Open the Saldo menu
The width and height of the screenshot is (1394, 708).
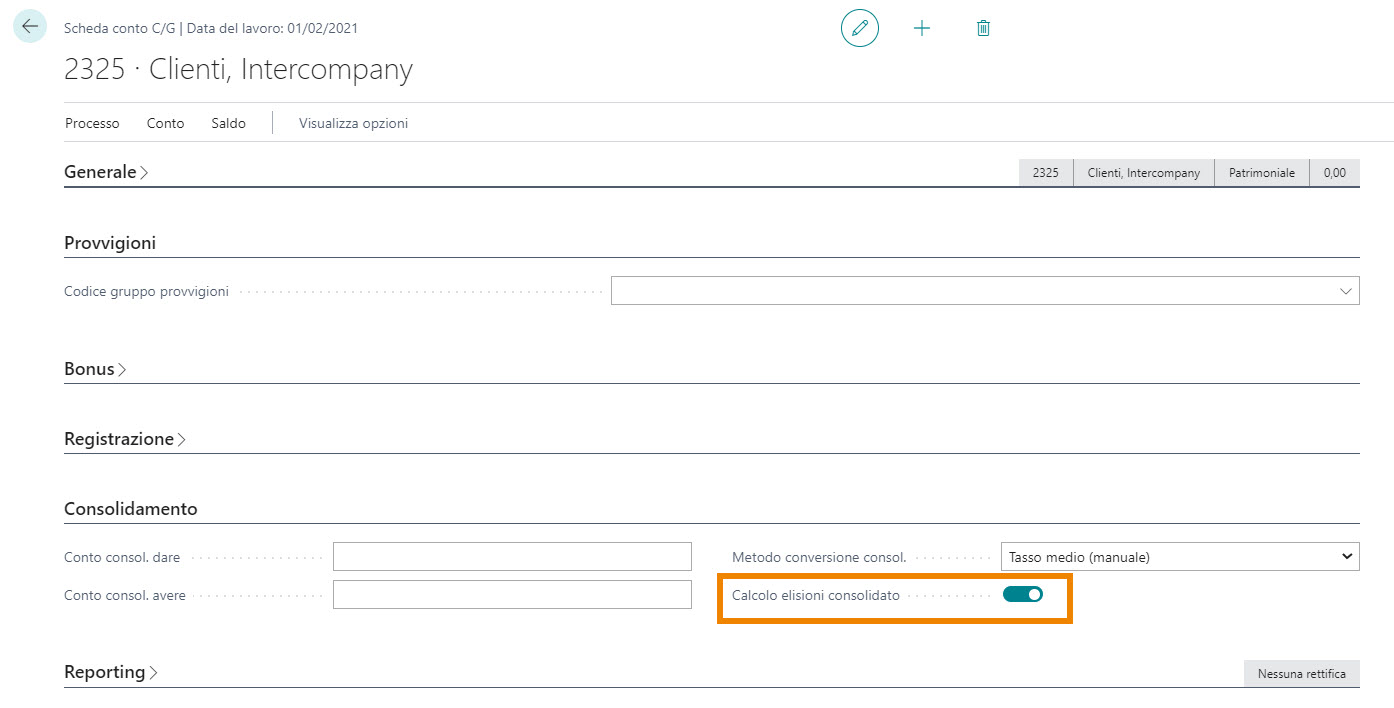[x=228, y=123]
